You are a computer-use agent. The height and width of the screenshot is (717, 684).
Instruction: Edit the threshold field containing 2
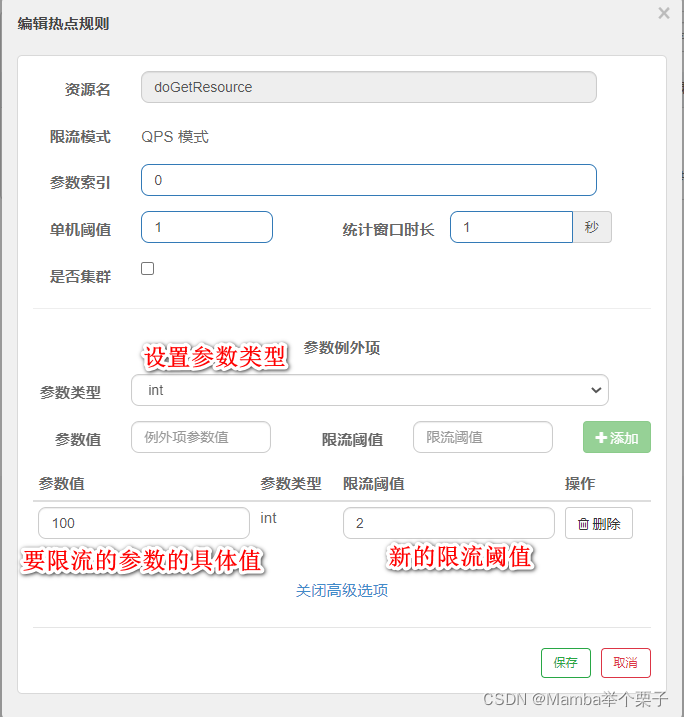[x=449, y=523]
